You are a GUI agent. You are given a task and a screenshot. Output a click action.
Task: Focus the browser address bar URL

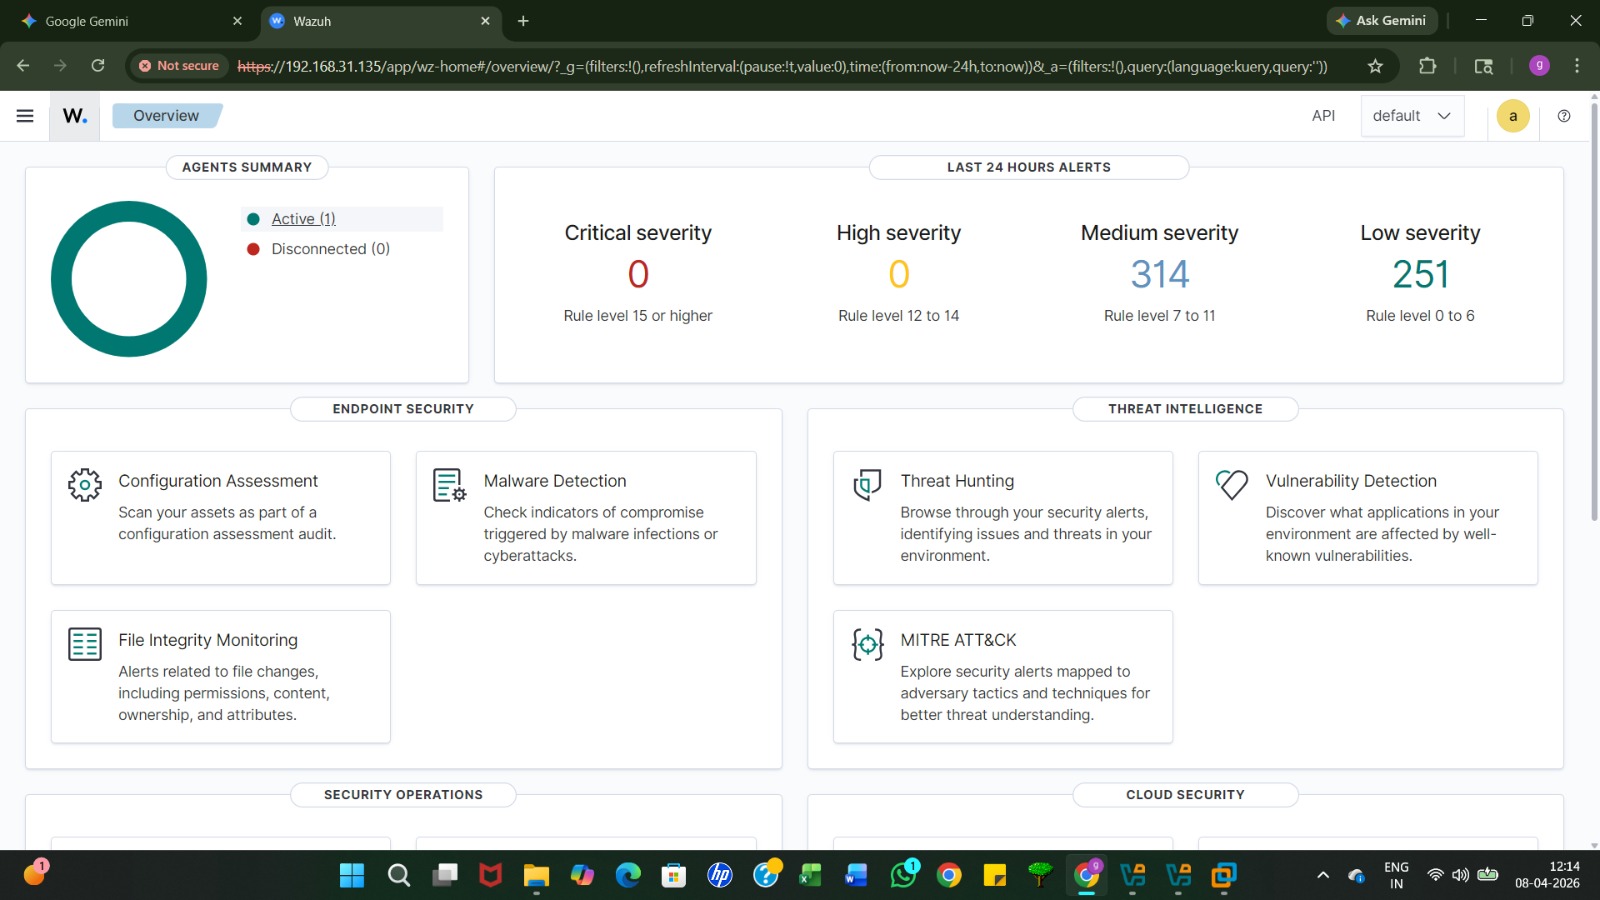coord(782,66)
